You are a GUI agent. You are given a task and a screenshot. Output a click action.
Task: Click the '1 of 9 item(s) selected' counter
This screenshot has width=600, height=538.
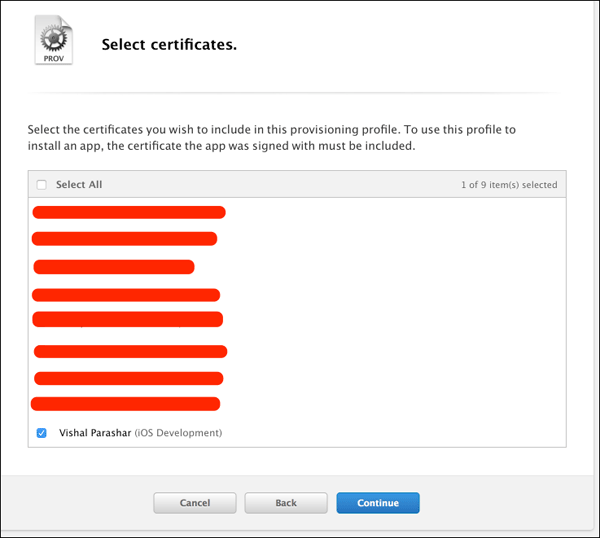tap(509, 185)
